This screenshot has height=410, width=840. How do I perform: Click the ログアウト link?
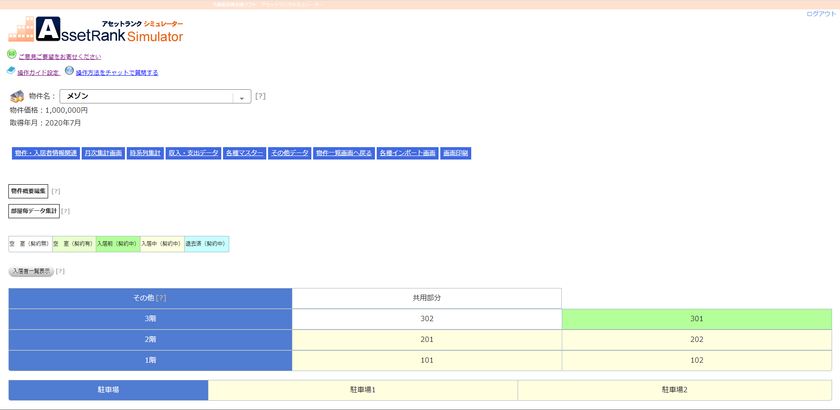point(821,14)
